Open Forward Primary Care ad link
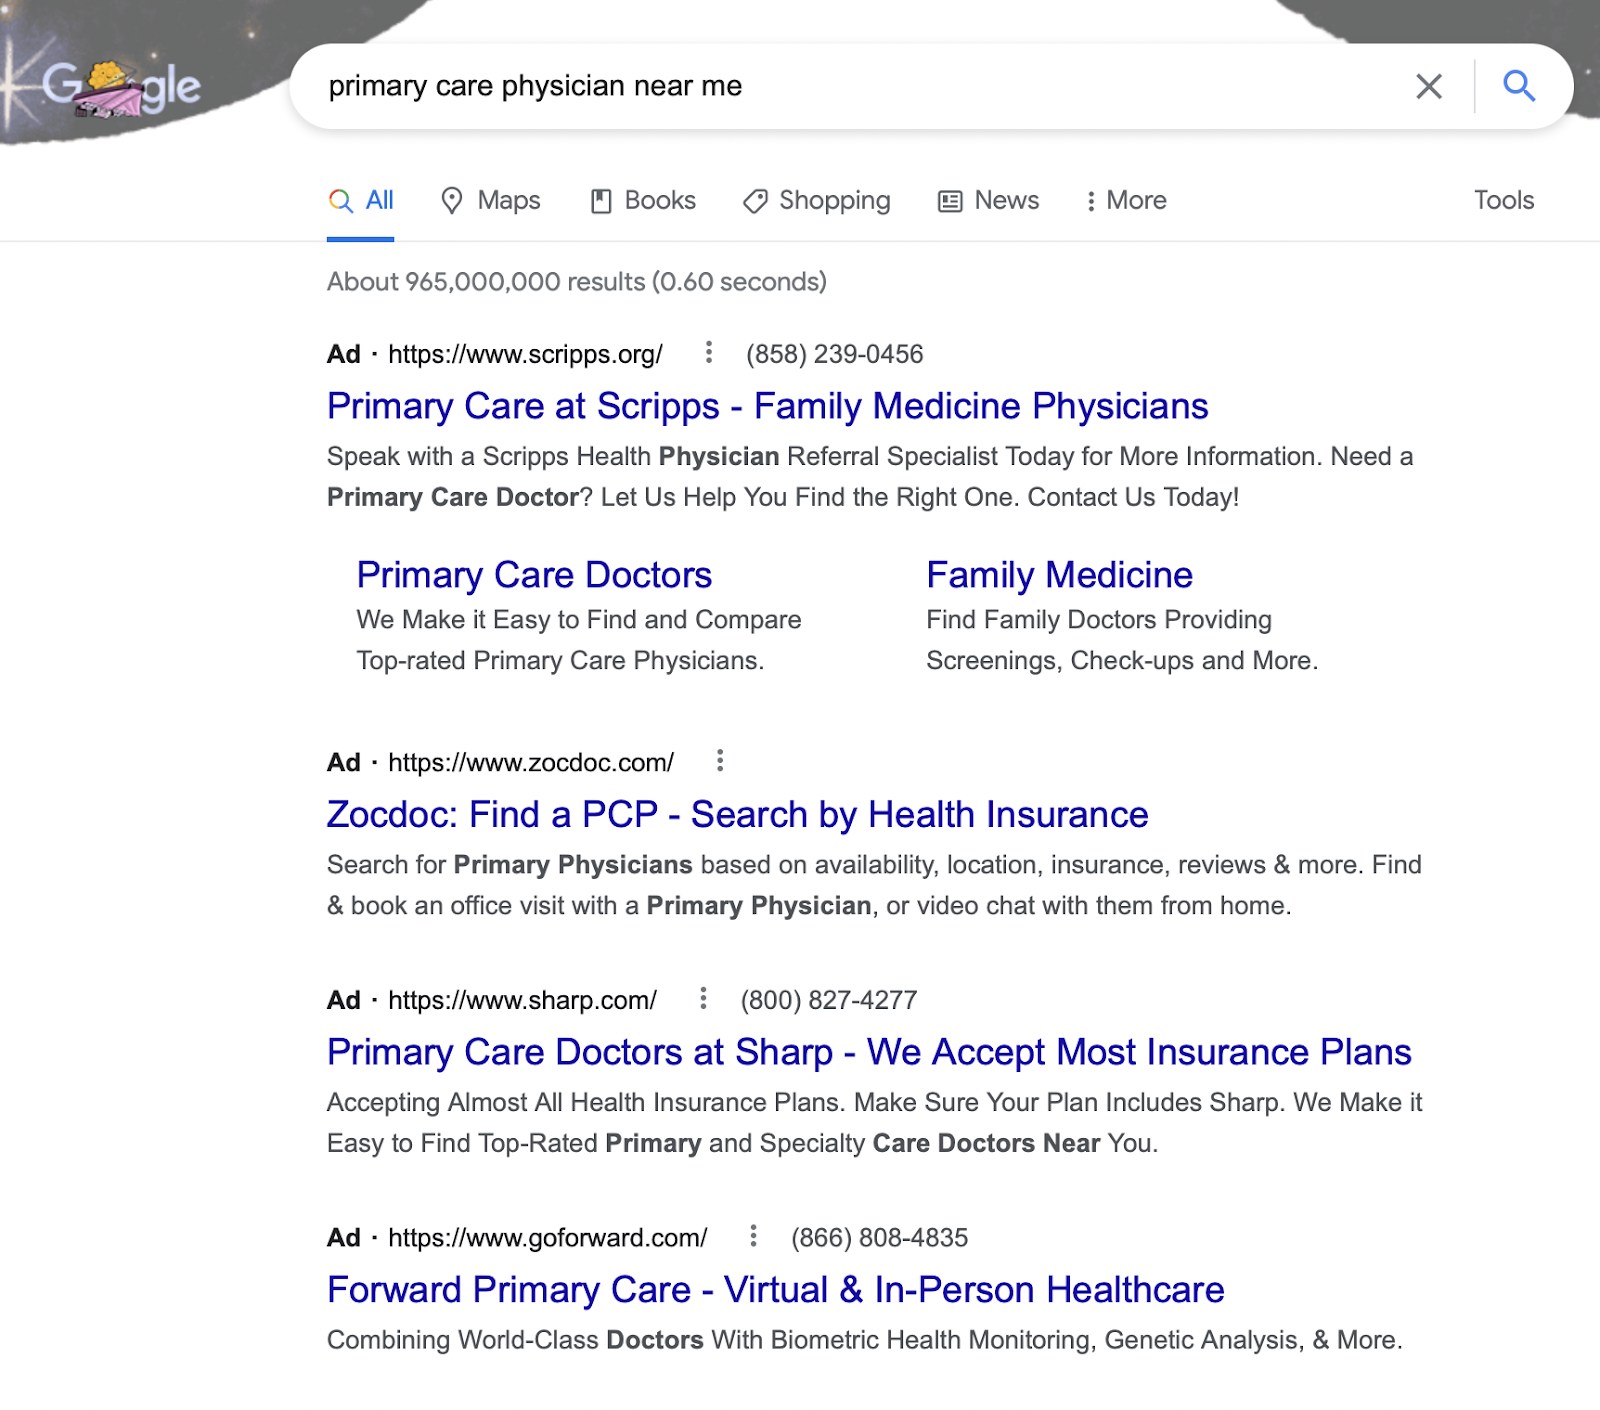Image resolution: width=1600 pixels, height=1410 pixels. [775, 1289]
